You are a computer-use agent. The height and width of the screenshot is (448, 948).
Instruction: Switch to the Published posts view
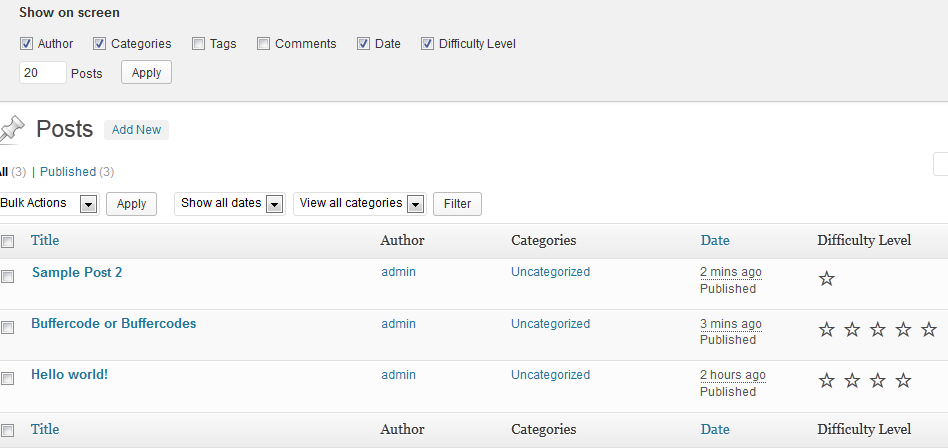click(68, 172)
